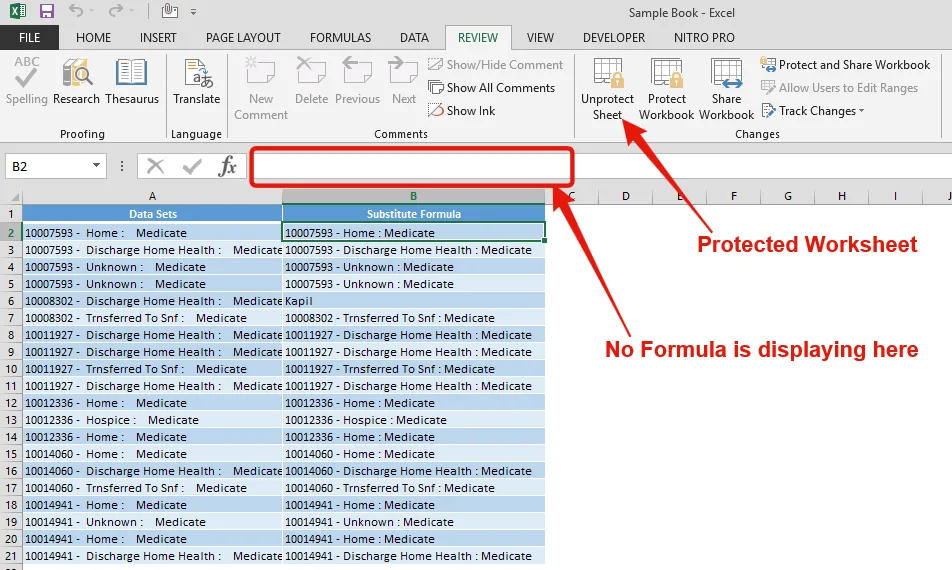Viewport: 952px width, 570px height.
Task: Click cell B10 '10011927 - Trnsferred To Snf : Medicate'
Action: pos(413,369)
